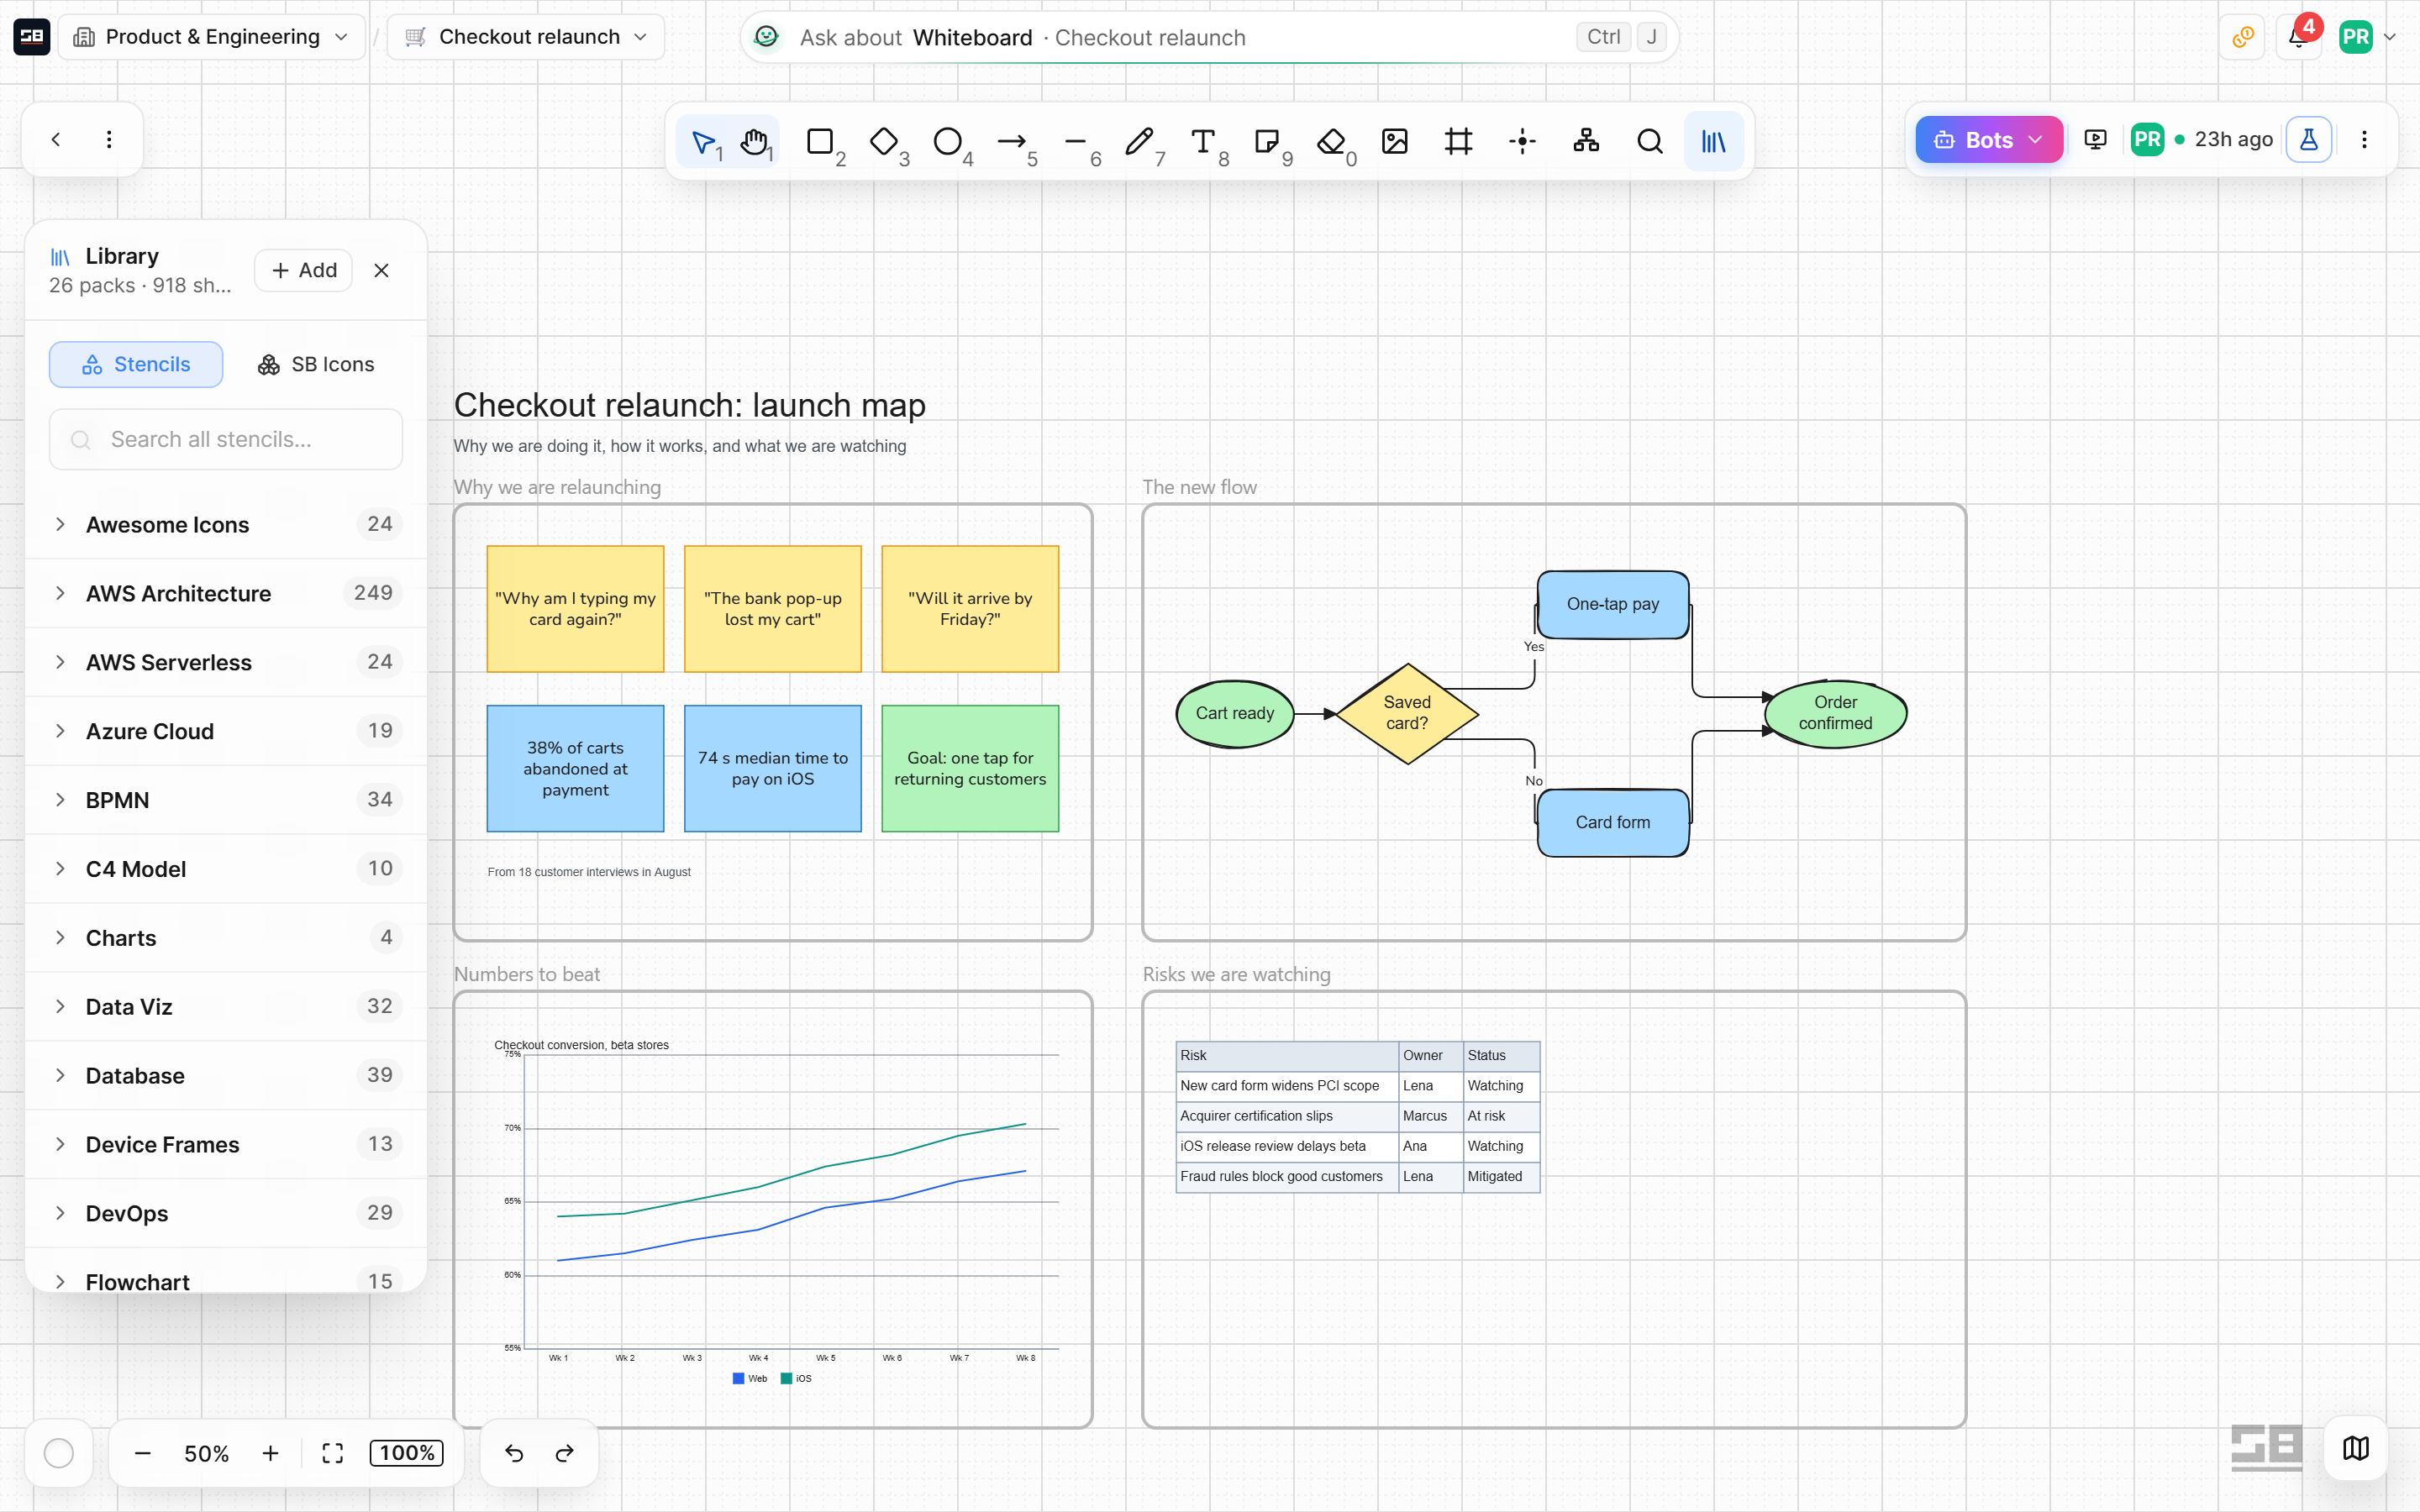Viewport: 2420px width, 1512px height.
Task: Select the 'Saved card?' diamond shape
Action: pos(1407,713)
